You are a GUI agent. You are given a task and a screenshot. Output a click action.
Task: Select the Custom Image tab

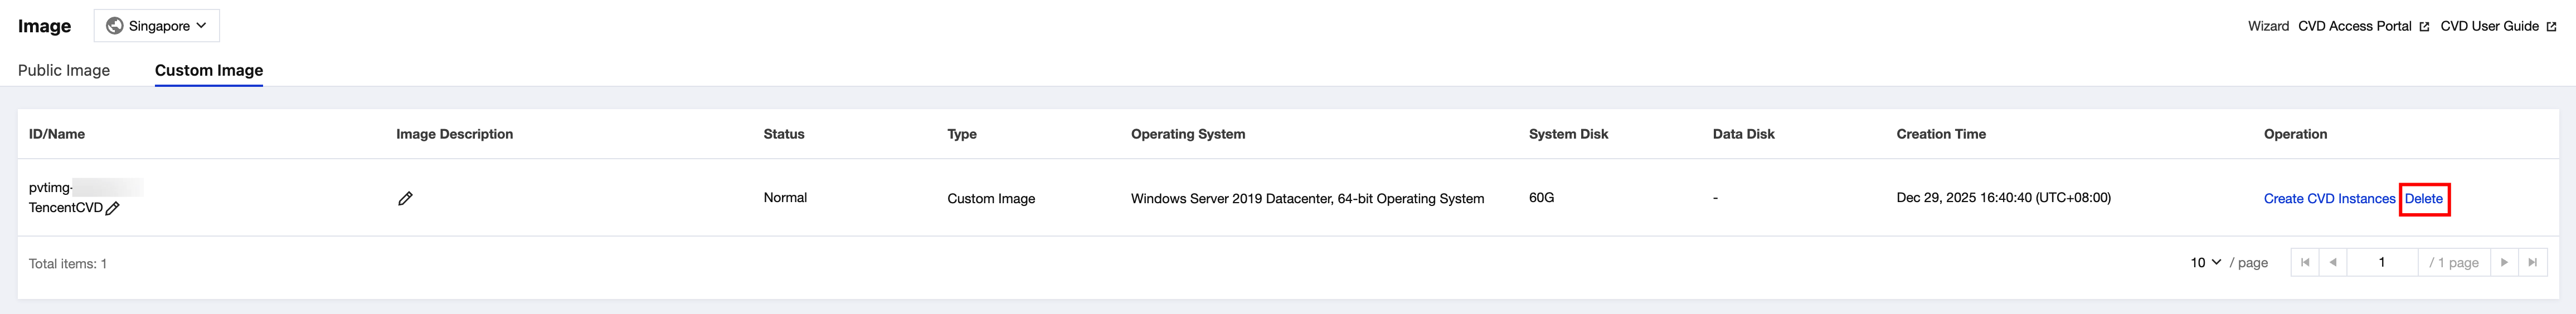tap(209, 70)
